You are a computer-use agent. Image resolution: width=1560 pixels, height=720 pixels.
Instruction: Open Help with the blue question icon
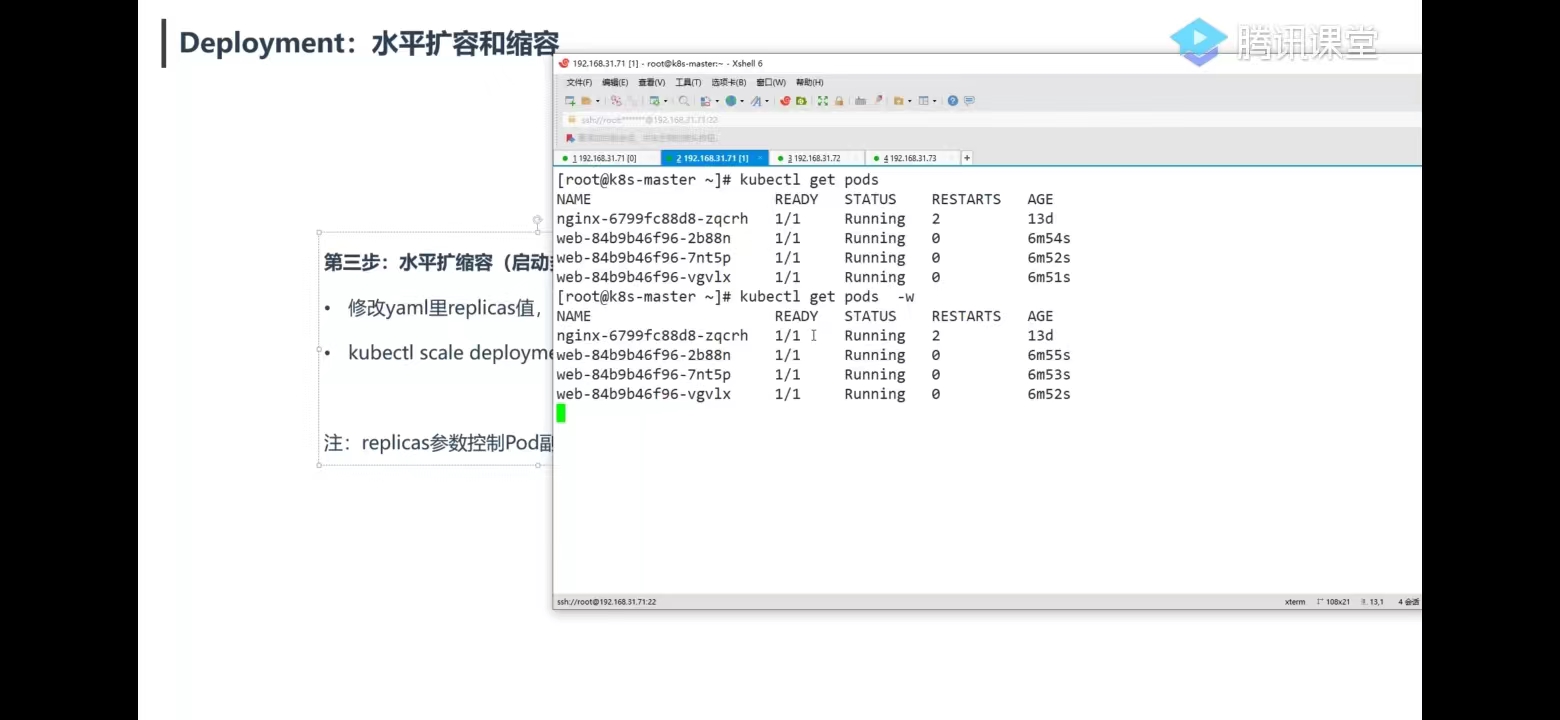(x=953, y=101)
